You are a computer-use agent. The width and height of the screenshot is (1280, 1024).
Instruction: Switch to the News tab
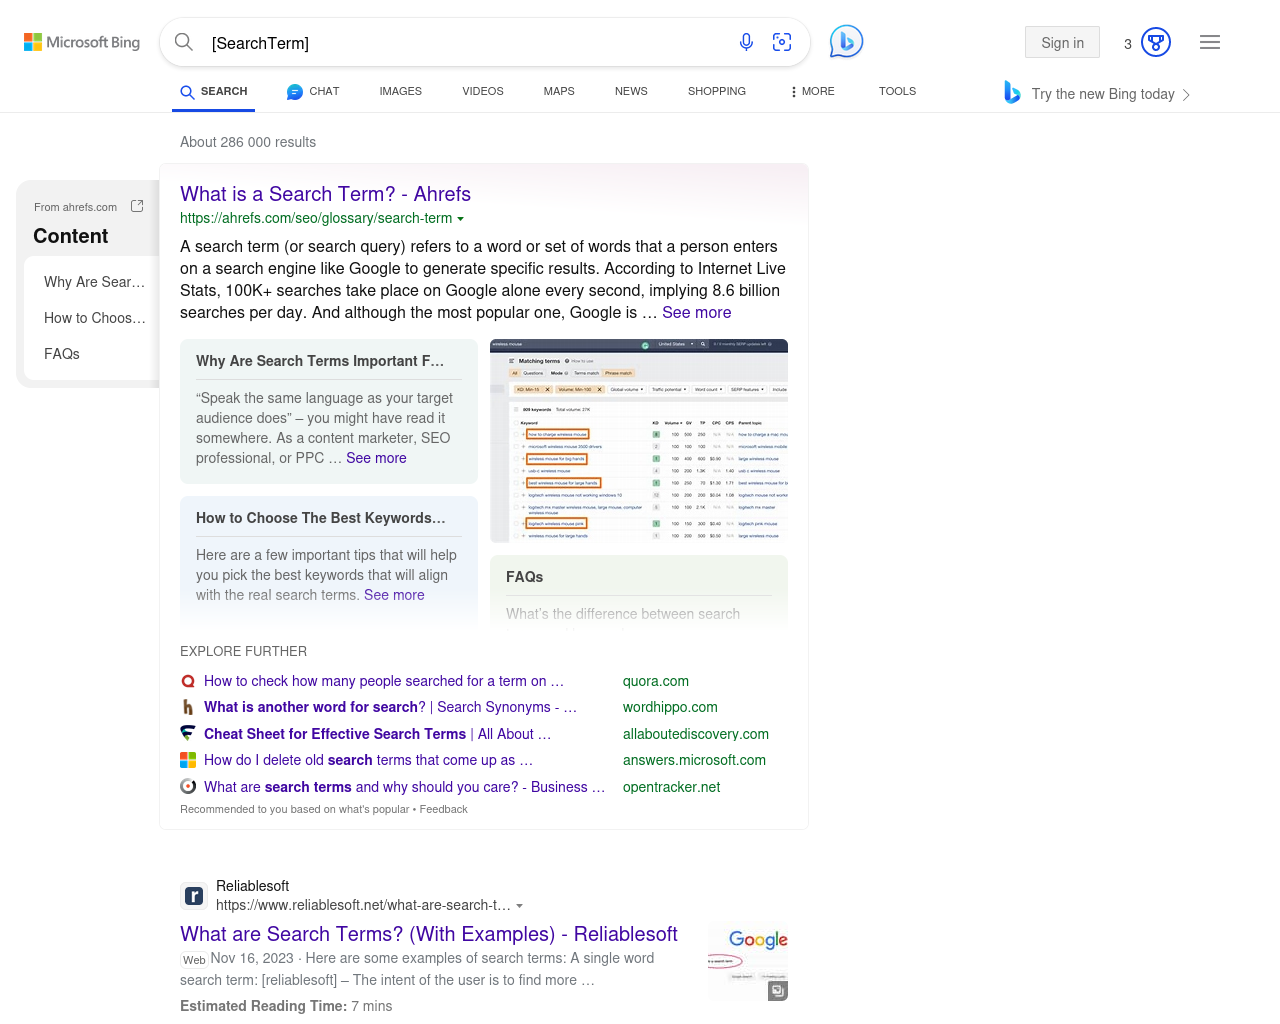click(631, 91)
